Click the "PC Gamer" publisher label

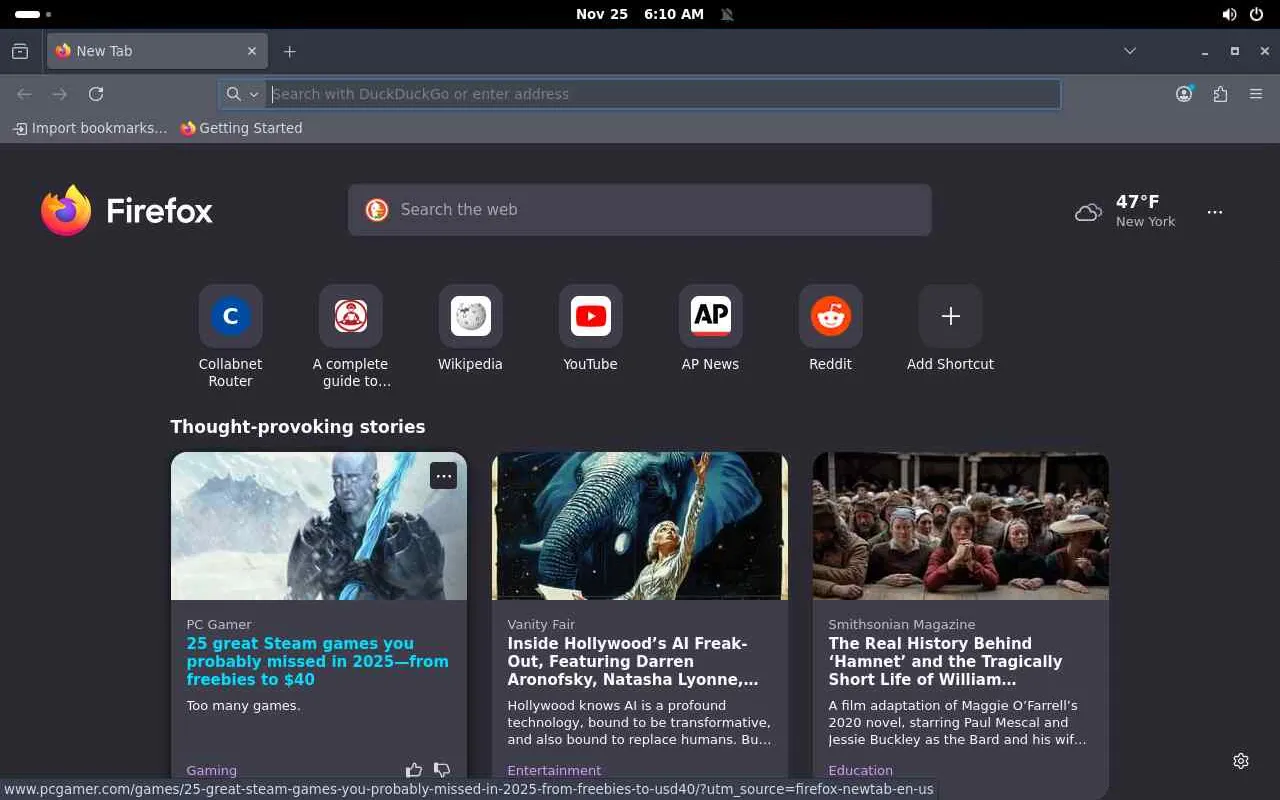coord(219,625)
